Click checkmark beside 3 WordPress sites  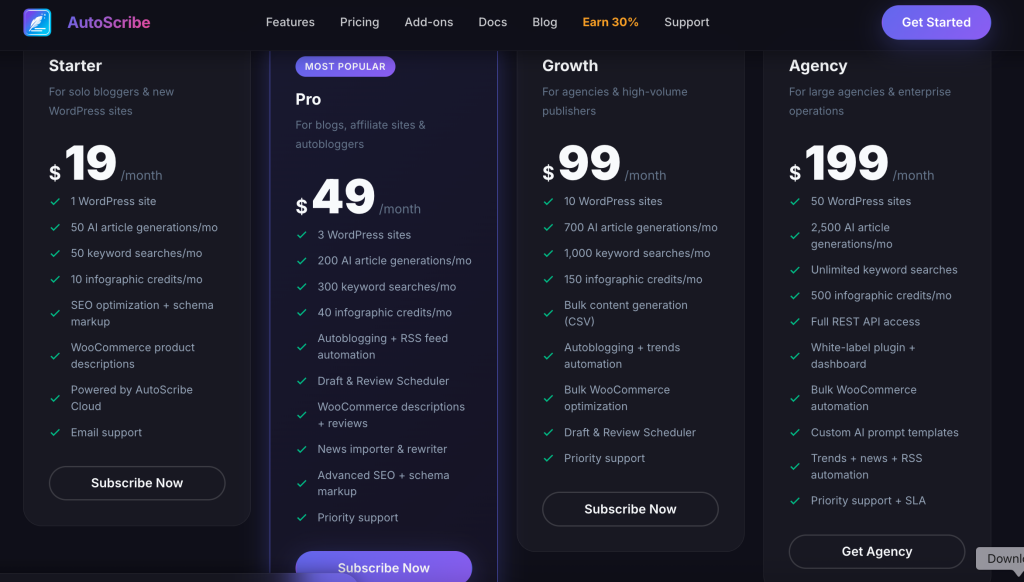[302, 235]
